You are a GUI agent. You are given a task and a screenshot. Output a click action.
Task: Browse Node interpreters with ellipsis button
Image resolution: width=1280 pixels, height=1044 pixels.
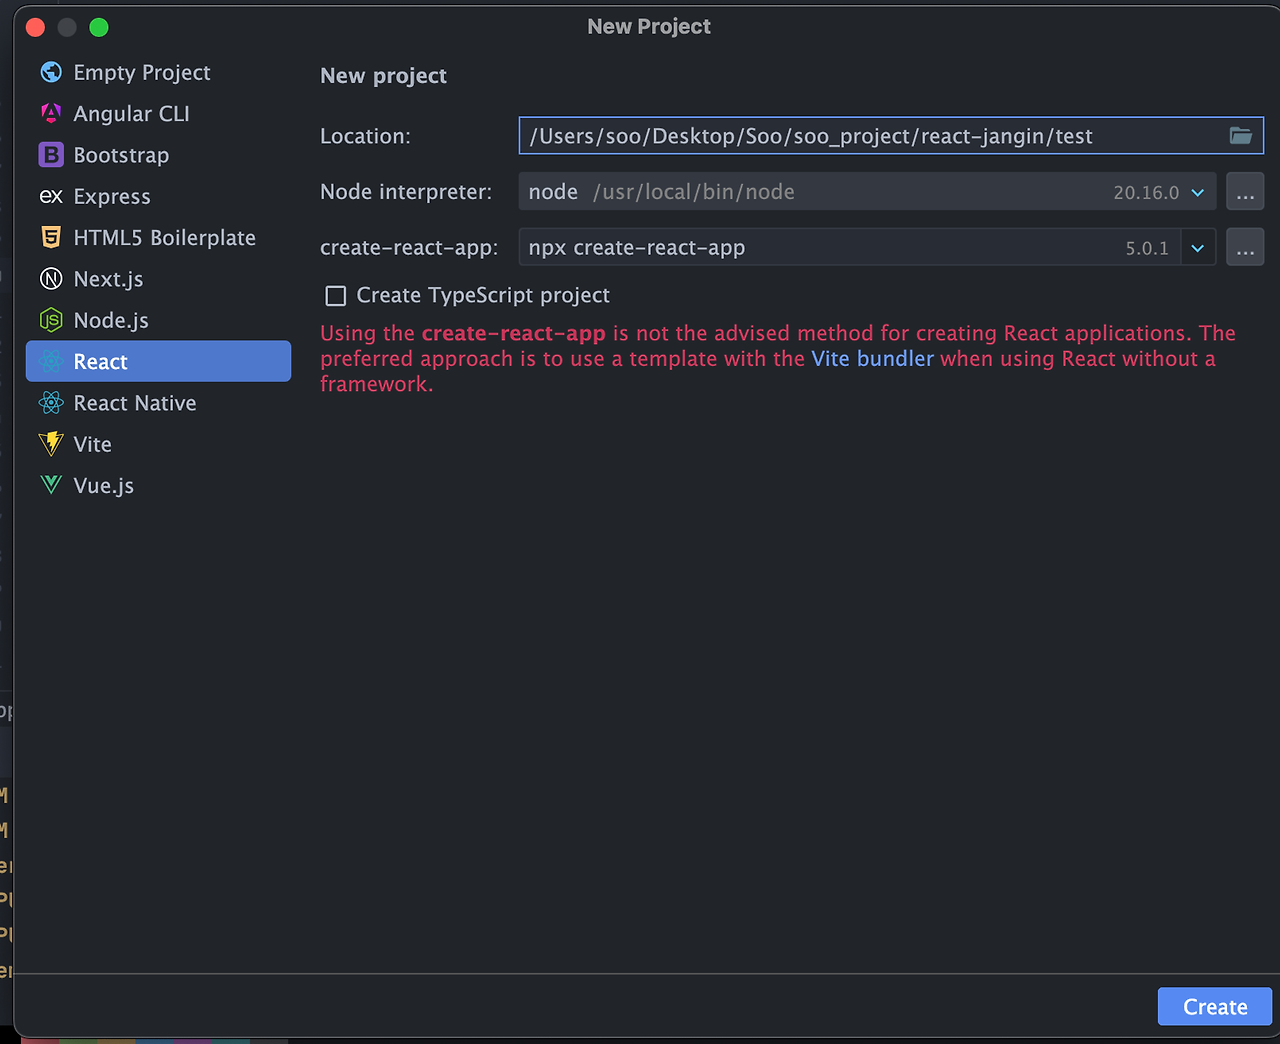[x=1245, y=192]
